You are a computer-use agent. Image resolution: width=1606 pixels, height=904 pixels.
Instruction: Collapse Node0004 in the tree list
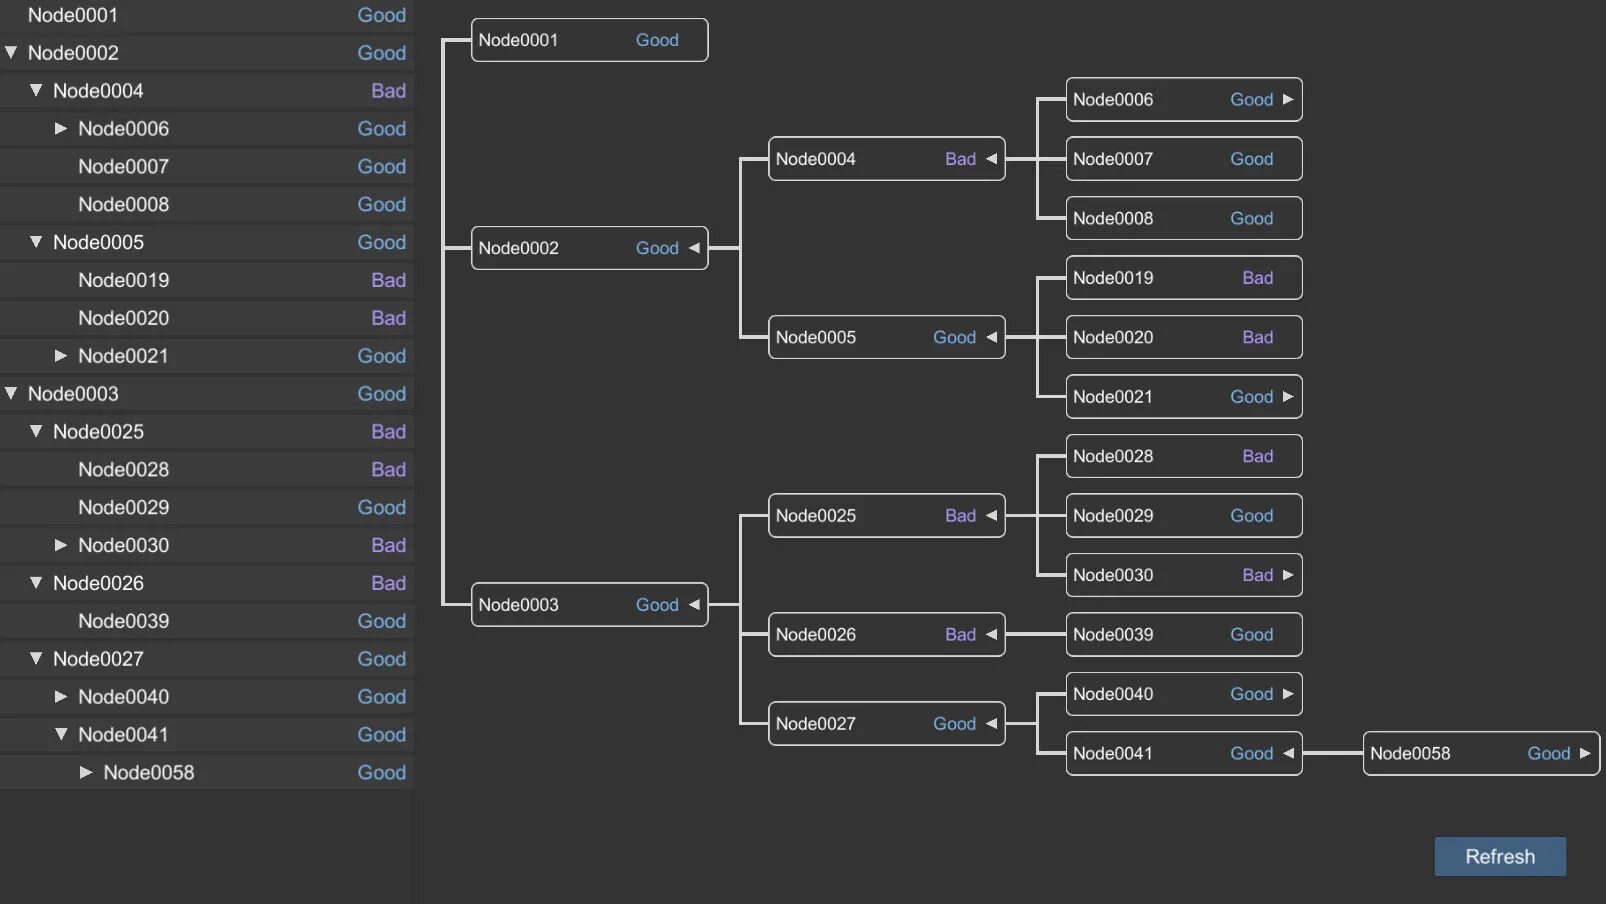36,90
